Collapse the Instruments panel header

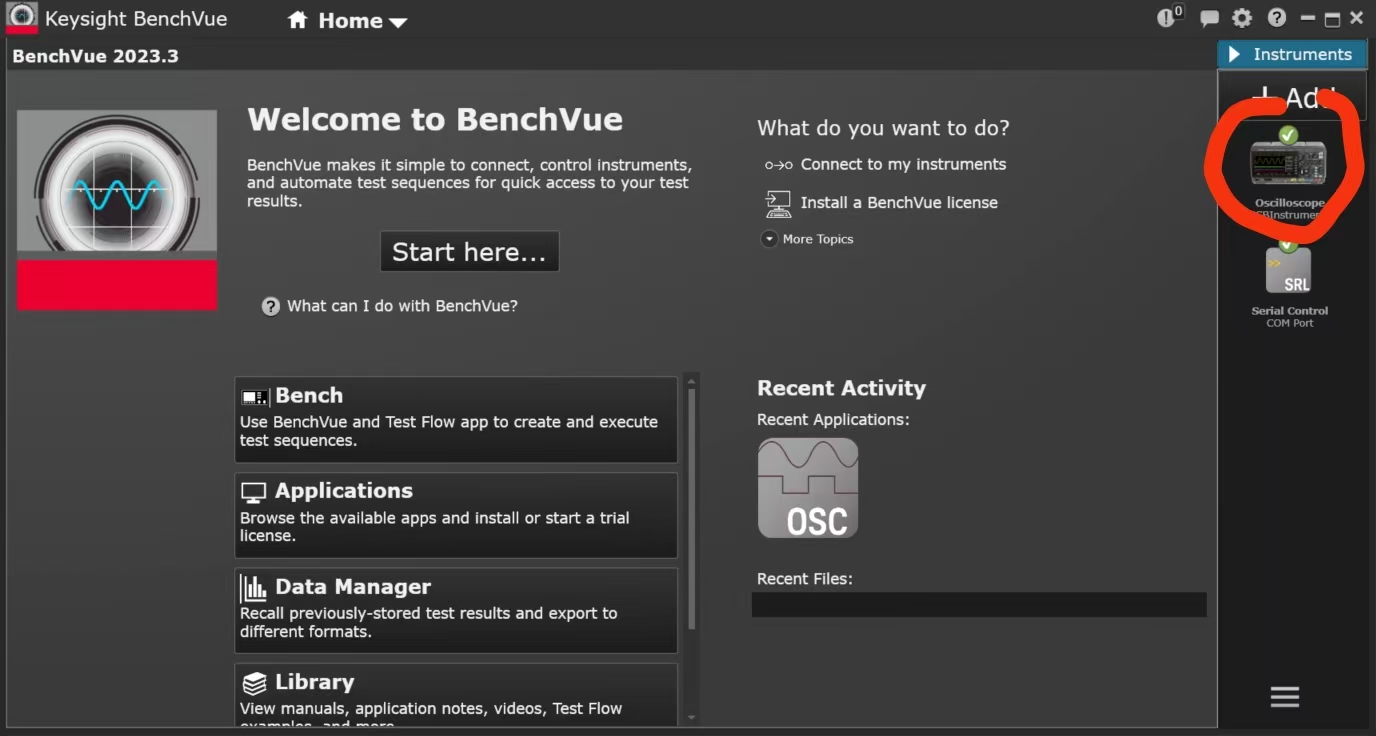coord(1292,55)
